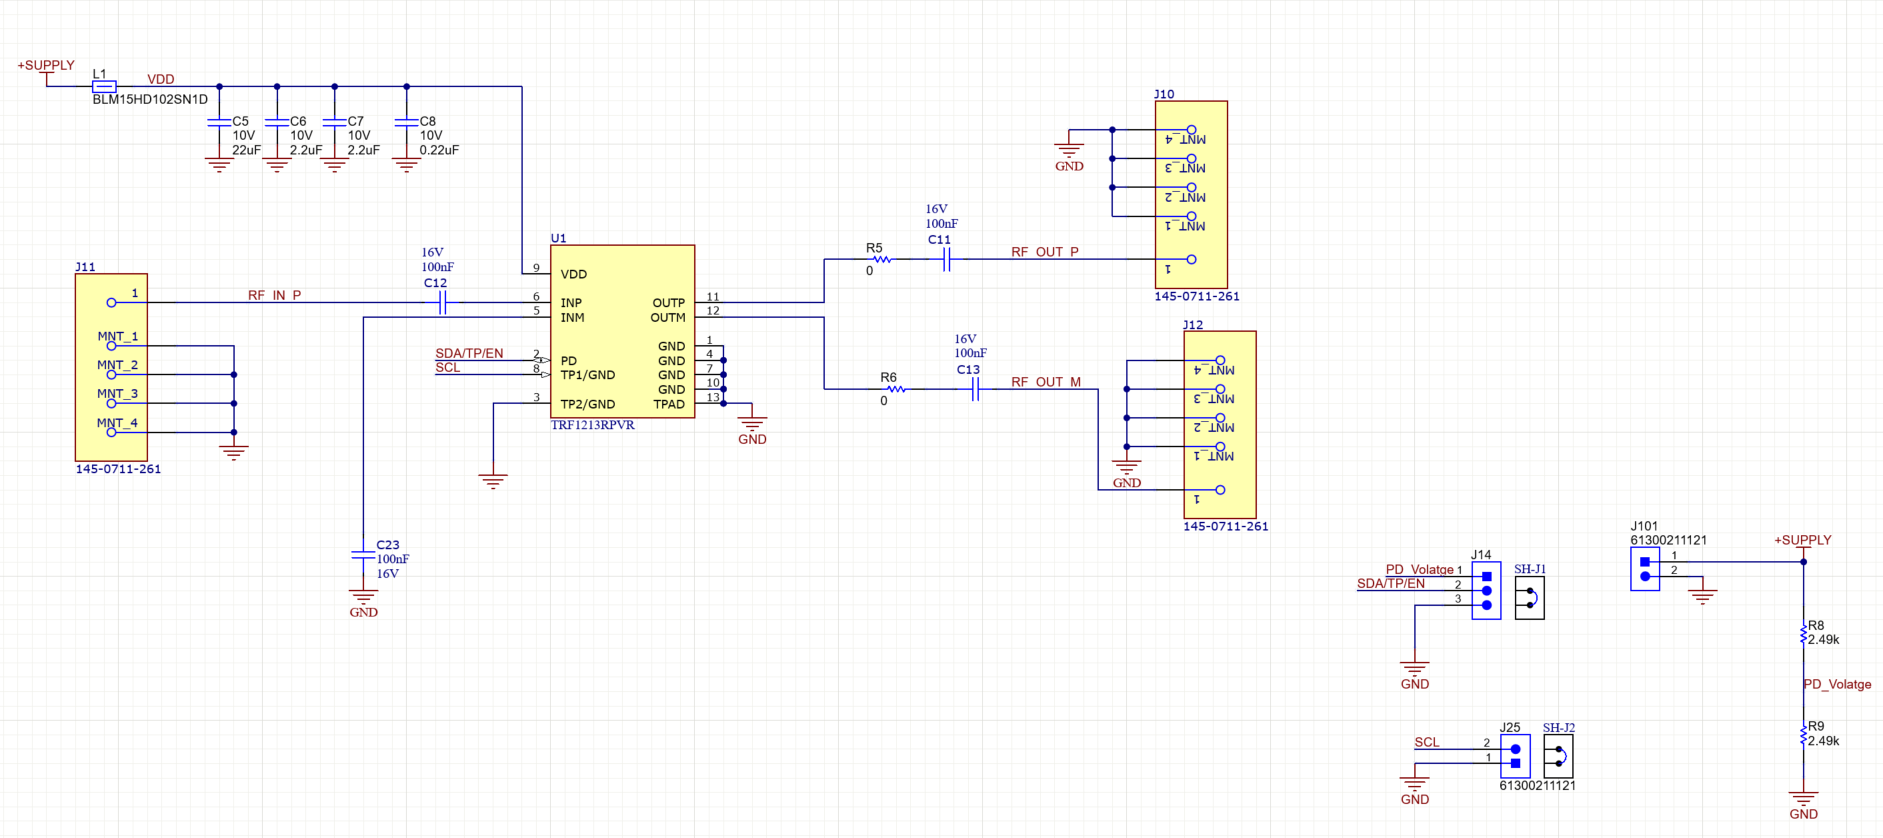Click the J12 connector body
This screenshot has width=1883, height=838.
click(1219, 424)
